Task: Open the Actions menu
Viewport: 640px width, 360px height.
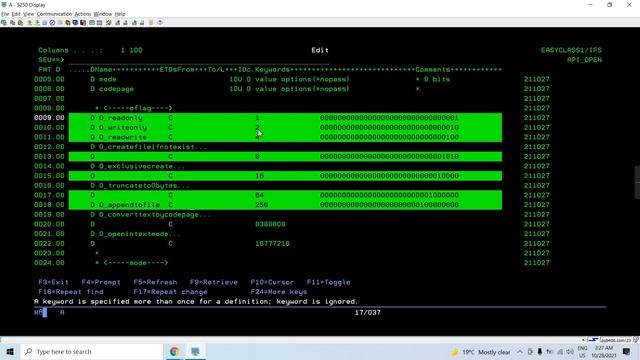Action: click(83, 14)
